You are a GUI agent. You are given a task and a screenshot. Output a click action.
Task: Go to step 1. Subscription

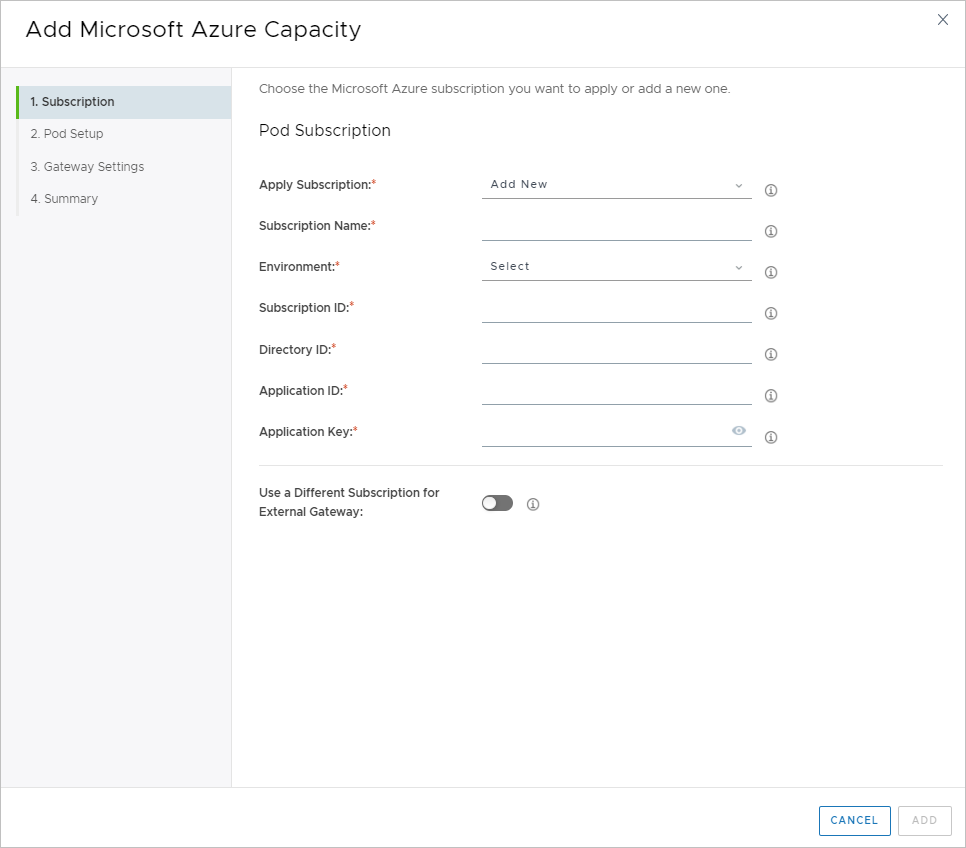click(x=124, y=102)
